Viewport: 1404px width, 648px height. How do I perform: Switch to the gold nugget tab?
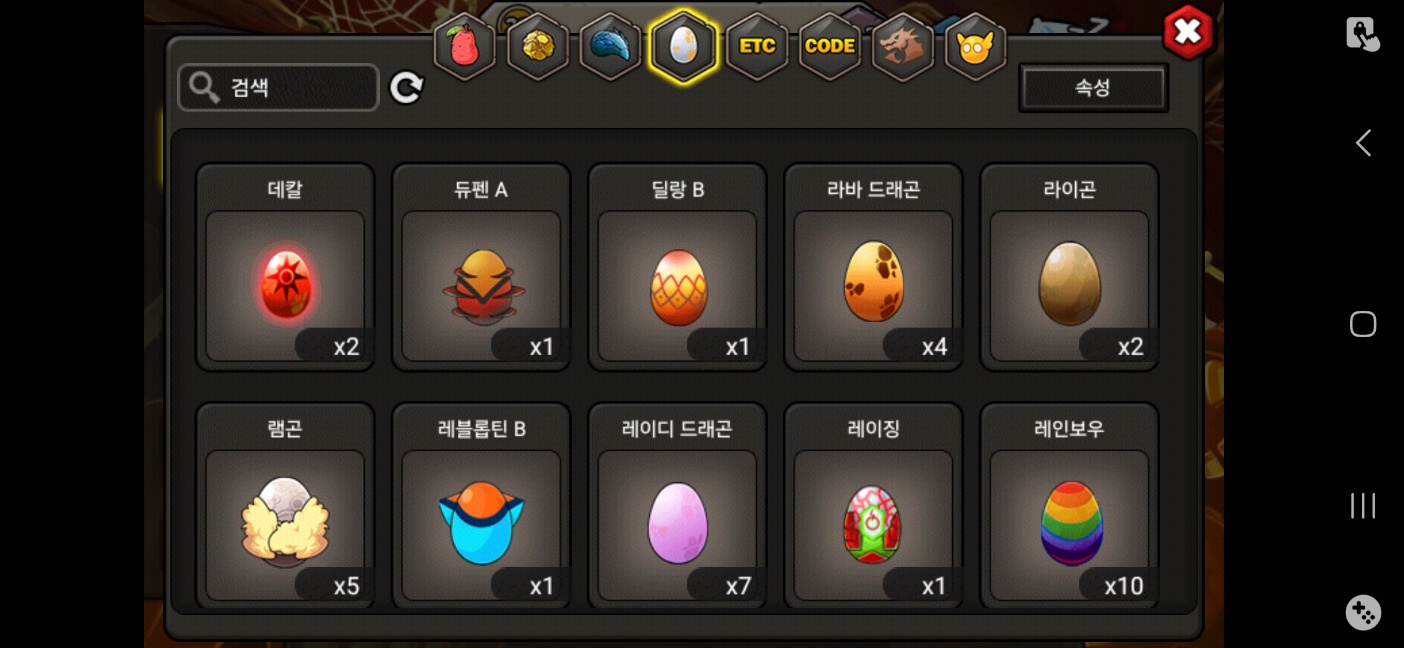tap(538, 46)
